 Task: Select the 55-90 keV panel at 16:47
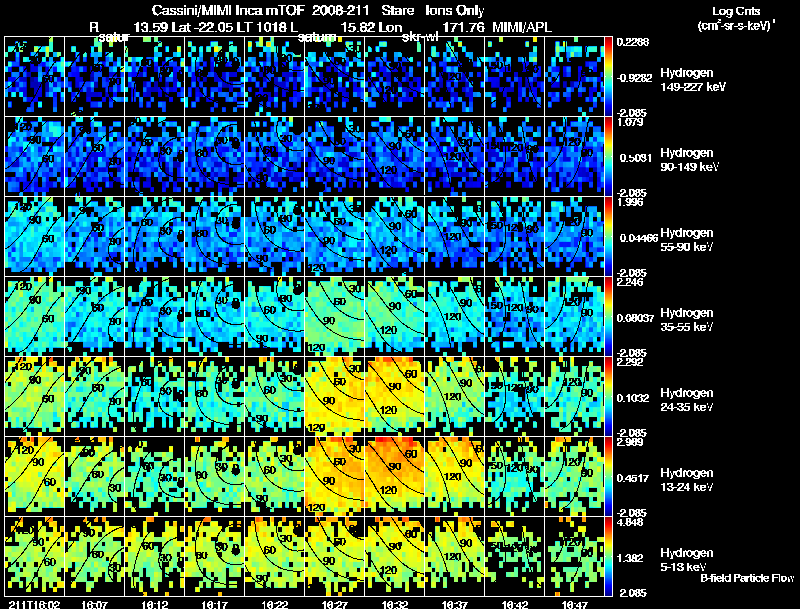point(574,237)
